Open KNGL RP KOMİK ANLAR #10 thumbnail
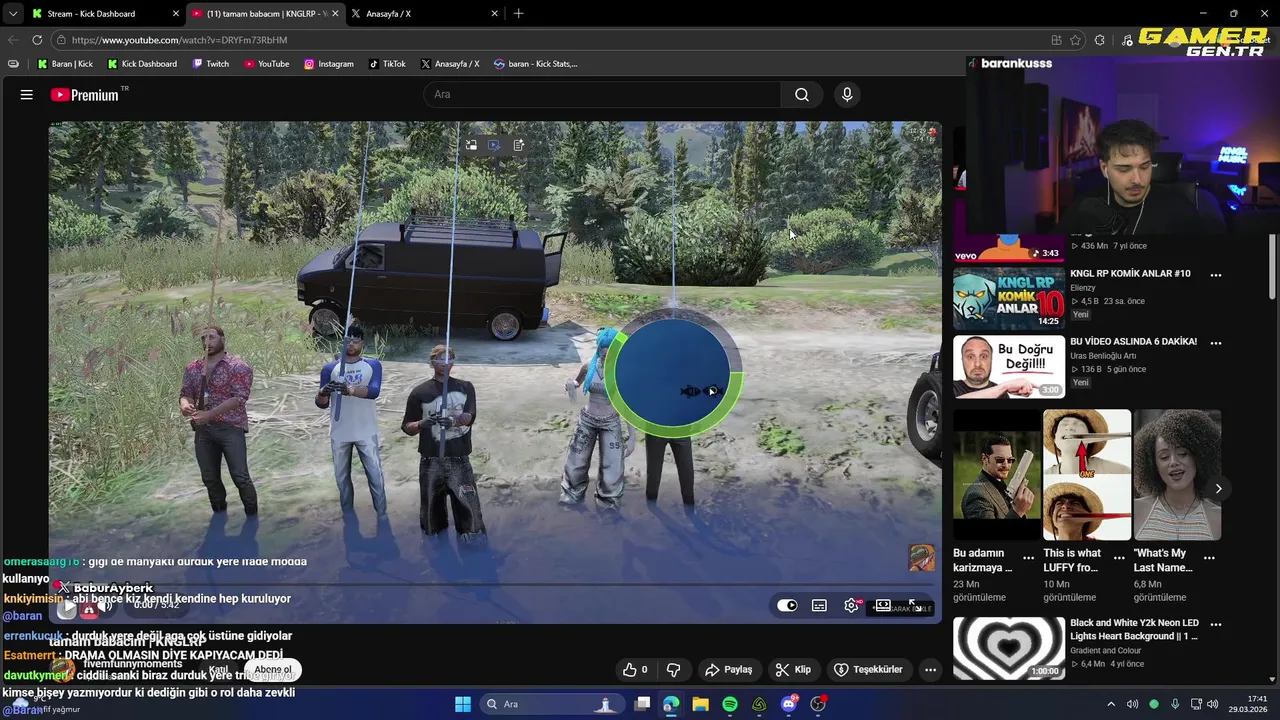The image size is (1280, 720). [x=1008, y=298]
